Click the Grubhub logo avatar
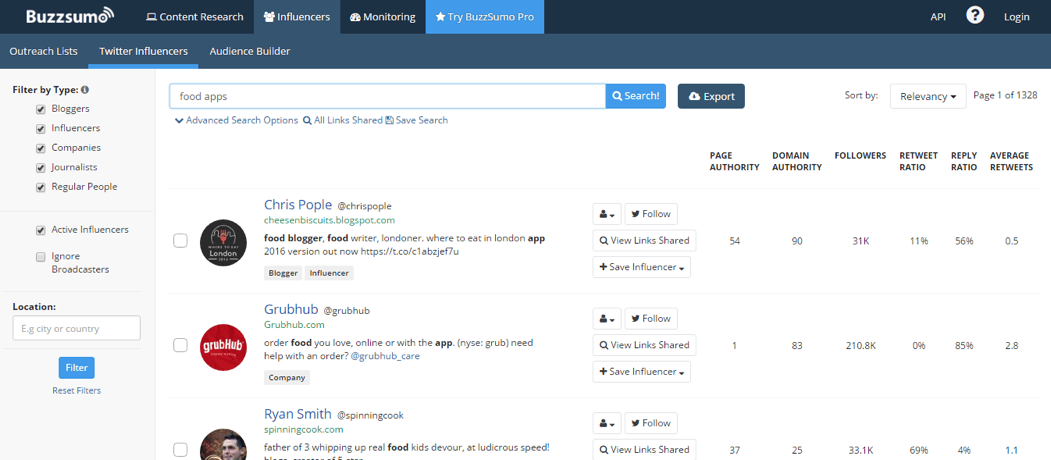This screenshot has height=460, width=1051. 223,347
